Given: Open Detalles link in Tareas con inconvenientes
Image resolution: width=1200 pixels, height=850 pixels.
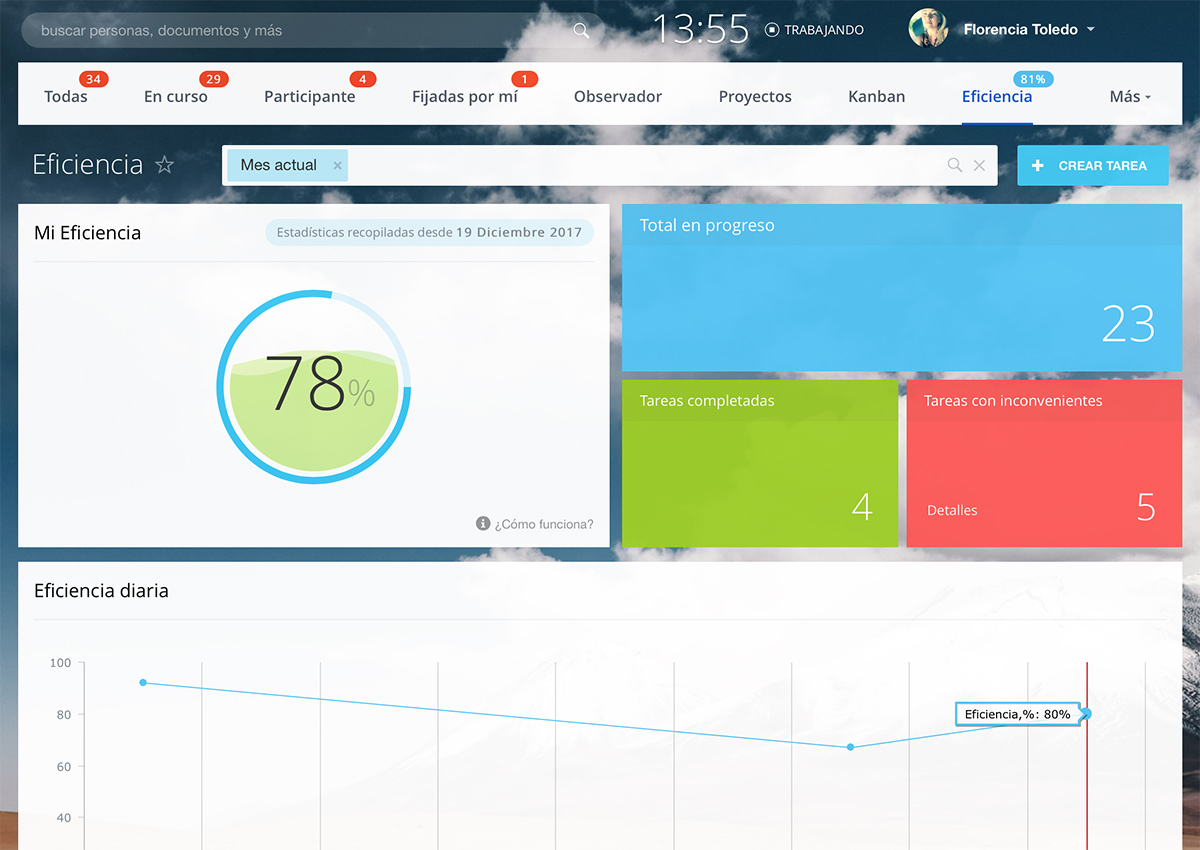Looking at the screenshot, I should click(952, 510).
